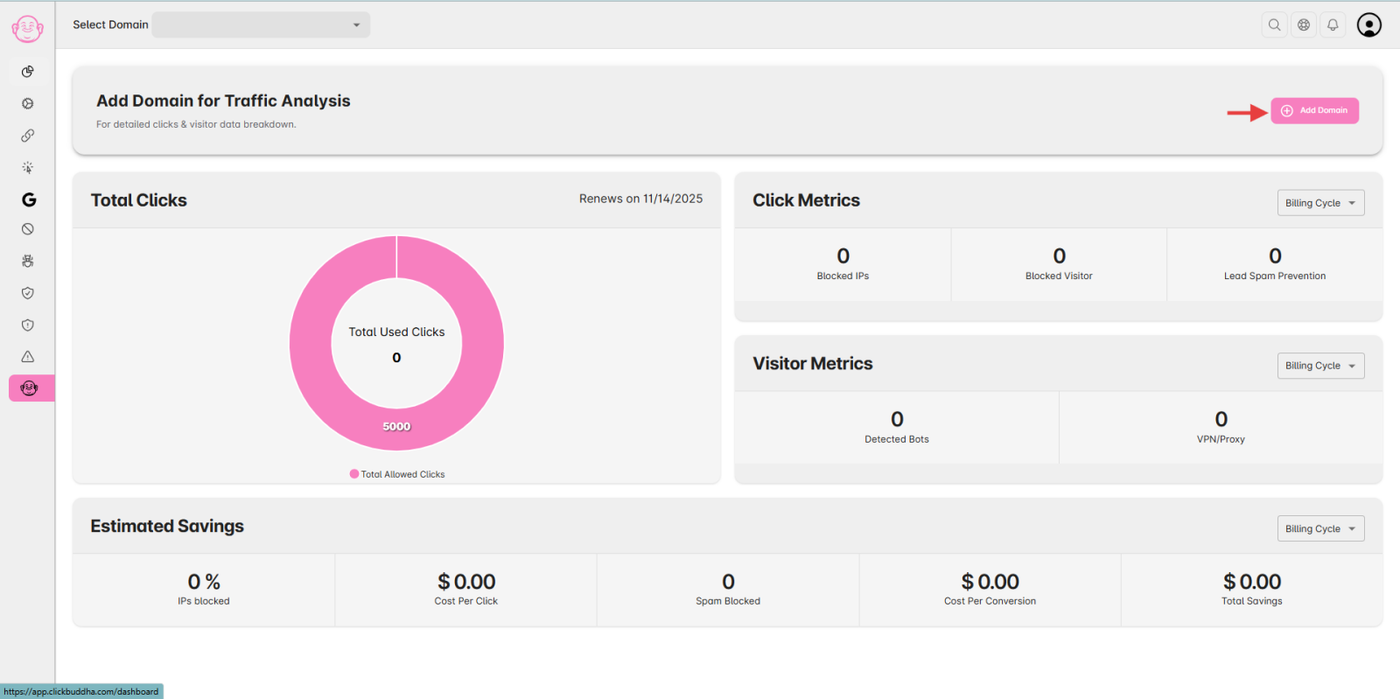
Task: Open Estimated Savings Billing Cycle dropdown
Action: click(1321, 529)
